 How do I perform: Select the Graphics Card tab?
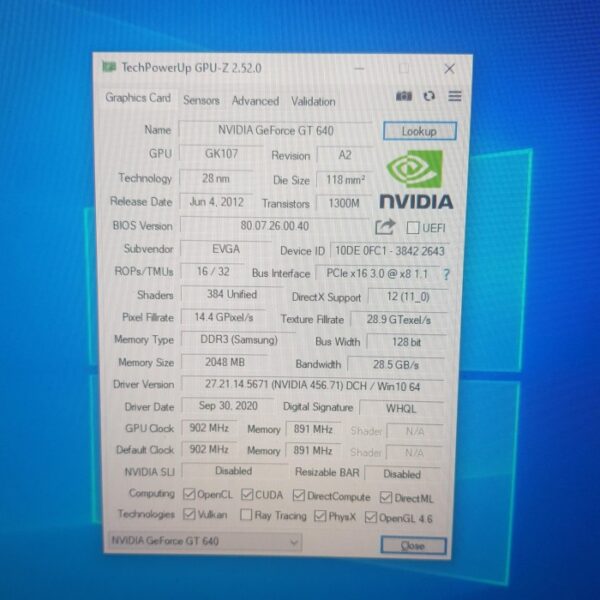(x=138, y=98)
